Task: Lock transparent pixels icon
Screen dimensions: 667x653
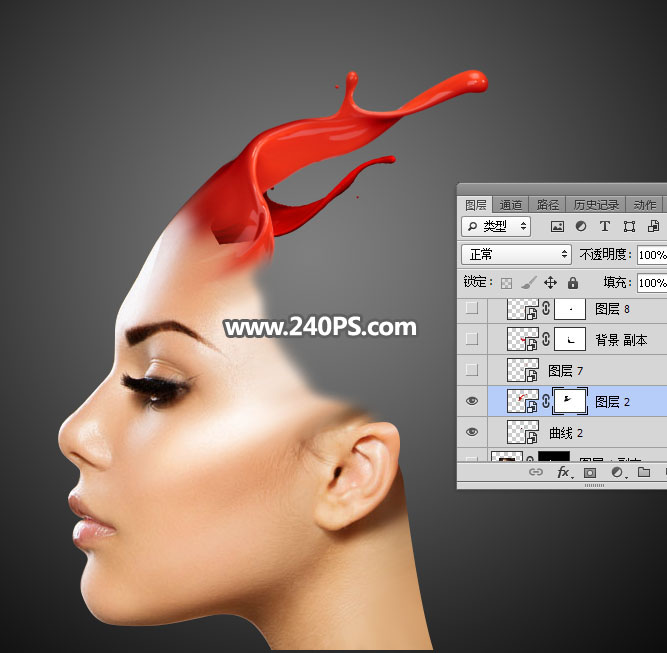Action: point(506,283)
